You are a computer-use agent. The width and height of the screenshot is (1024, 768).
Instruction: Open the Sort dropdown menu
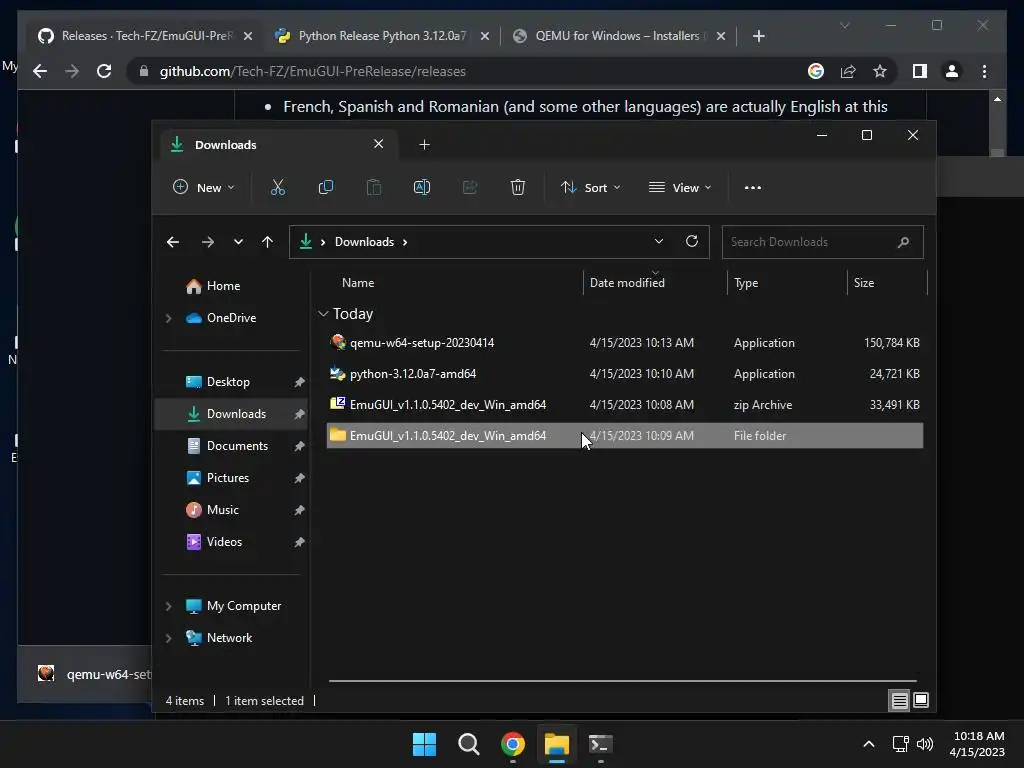(590, 187)
